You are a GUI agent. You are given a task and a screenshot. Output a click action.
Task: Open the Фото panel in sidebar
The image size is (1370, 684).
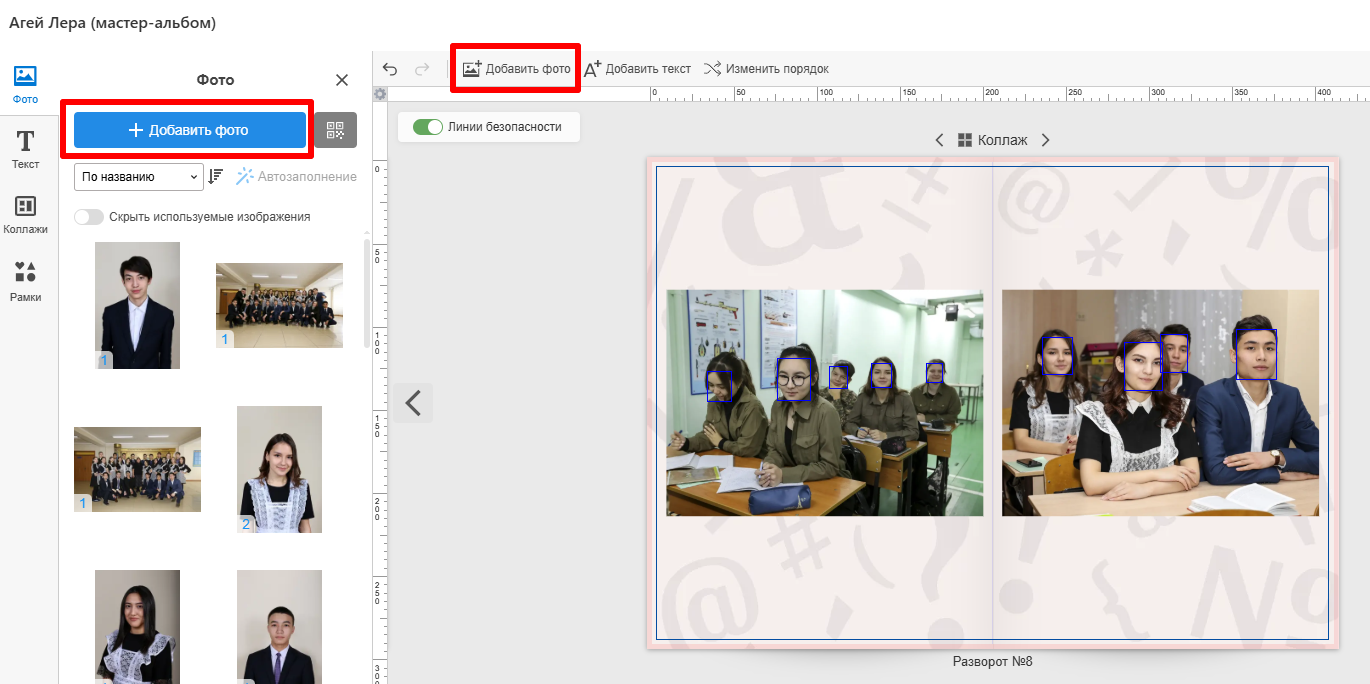tap(26, 85)
